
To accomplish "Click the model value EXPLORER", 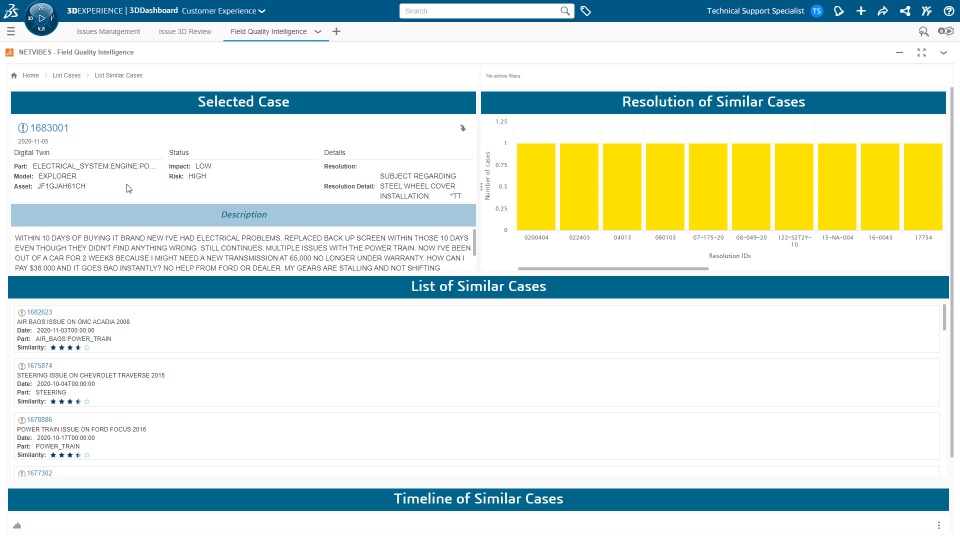I will (x=57, y=176).
